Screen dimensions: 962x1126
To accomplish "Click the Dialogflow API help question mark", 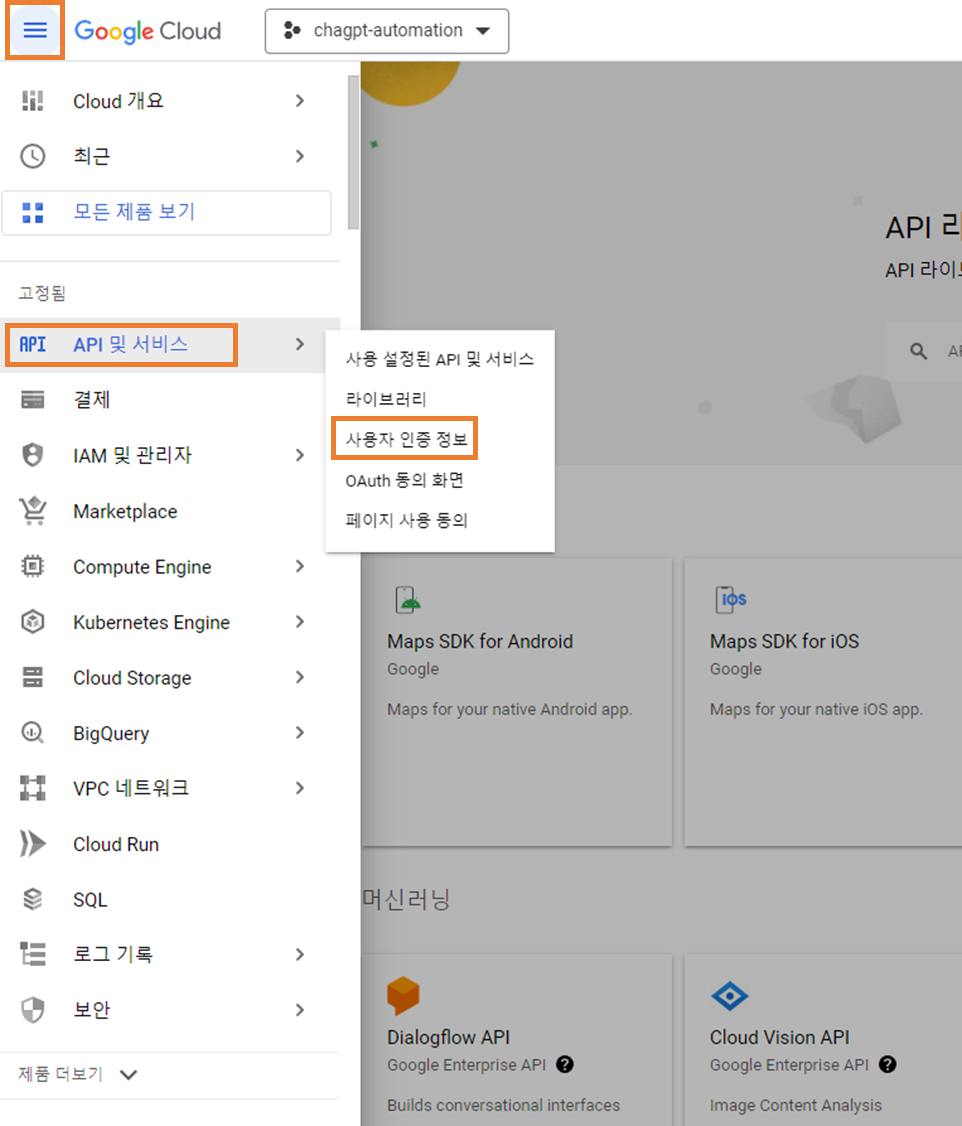I will click(565, 1064).
